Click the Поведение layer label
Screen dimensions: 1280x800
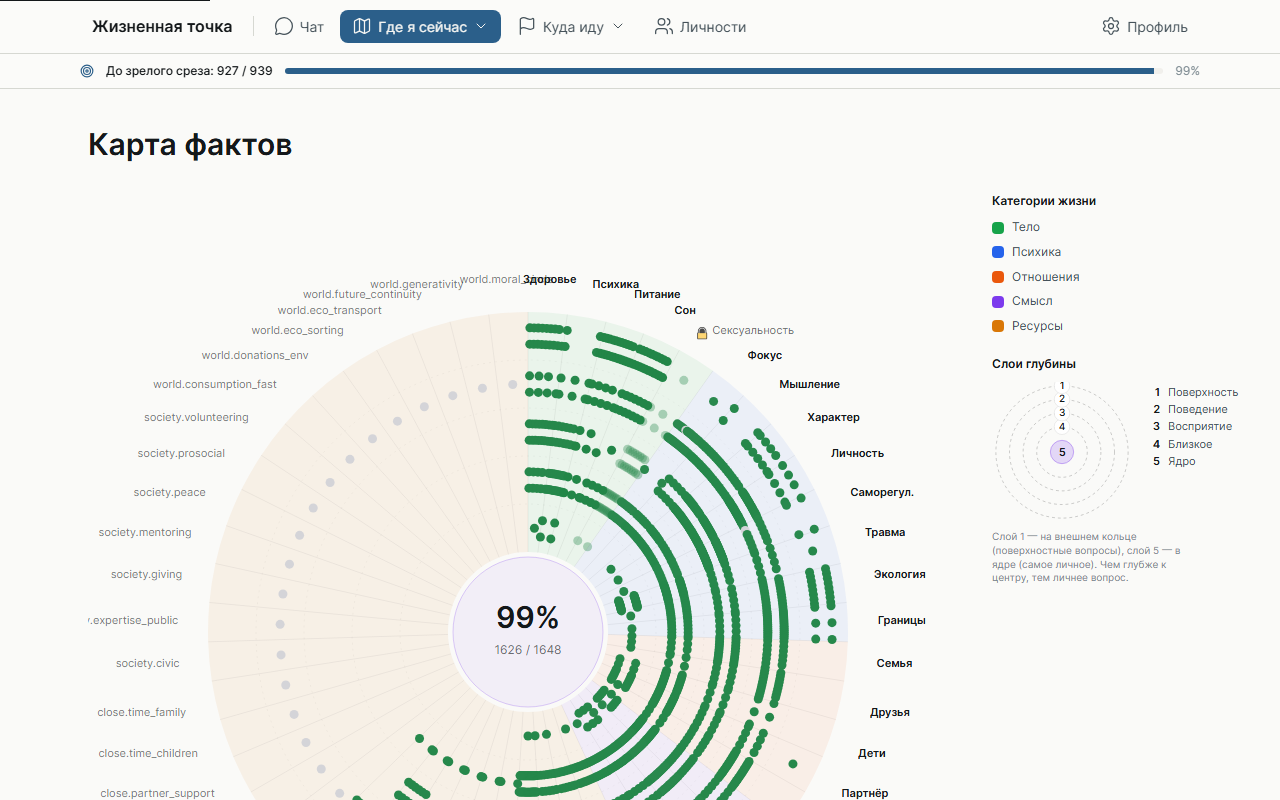[1198, 409]
